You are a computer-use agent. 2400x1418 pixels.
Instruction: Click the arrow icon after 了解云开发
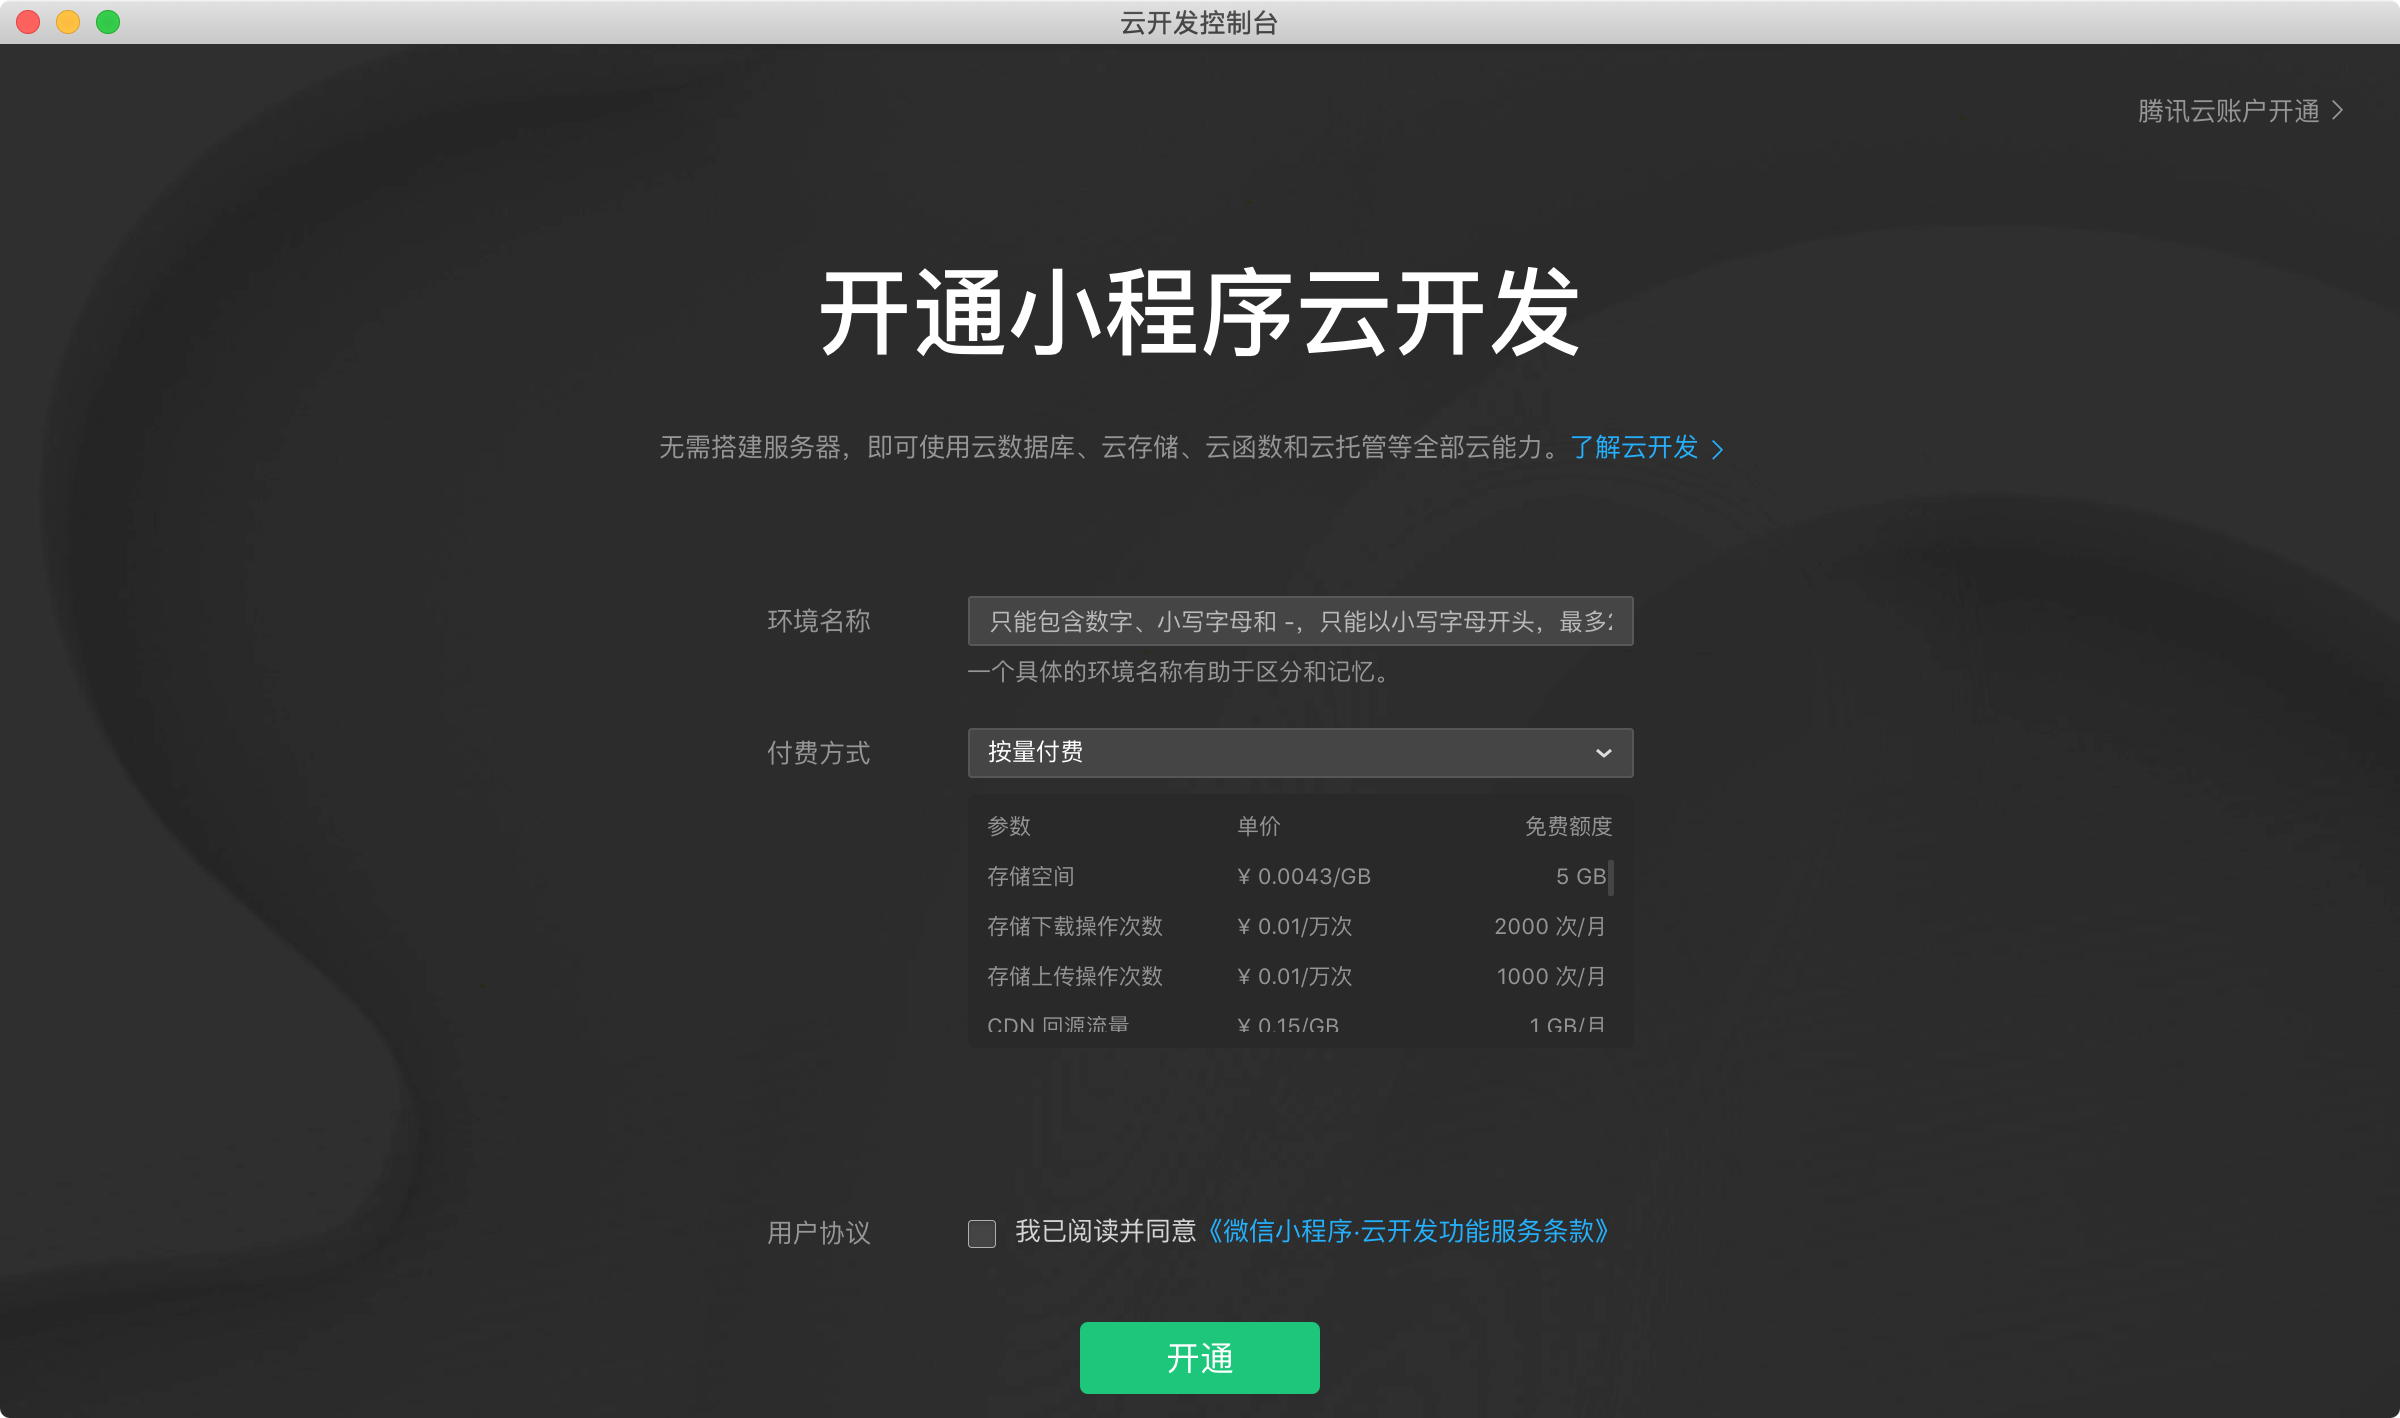pos(1718,449)
